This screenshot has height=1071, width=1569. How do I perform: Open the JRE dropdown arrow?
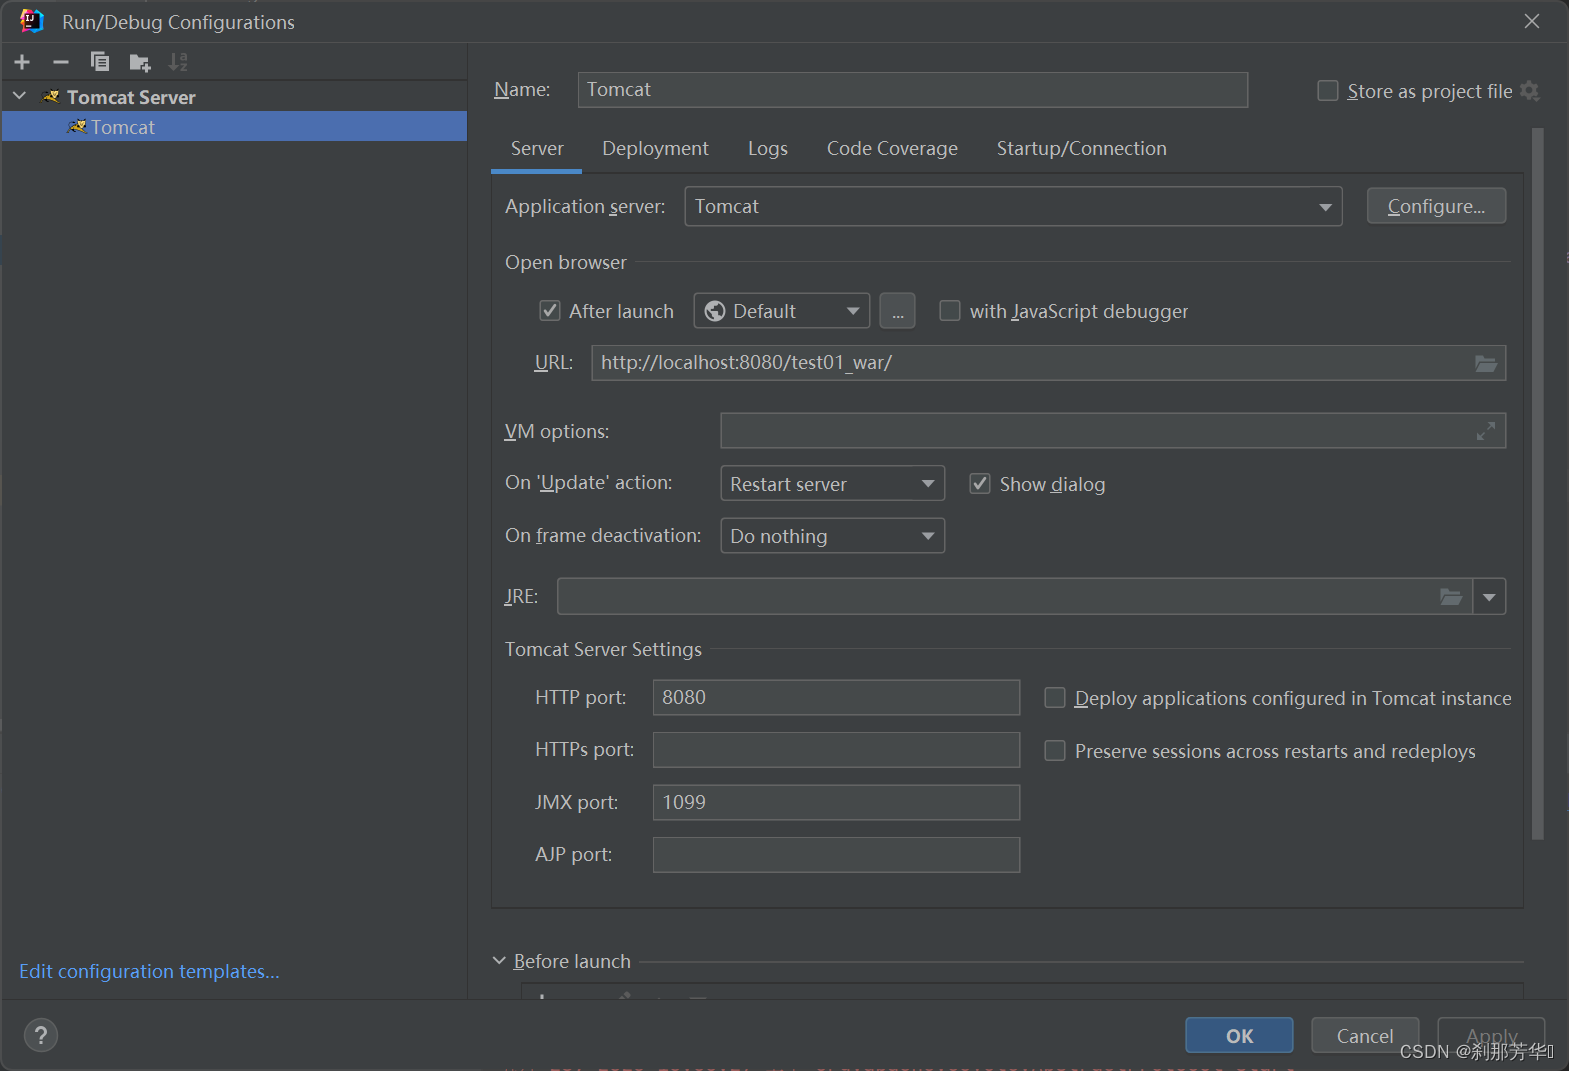[1489, 597]
